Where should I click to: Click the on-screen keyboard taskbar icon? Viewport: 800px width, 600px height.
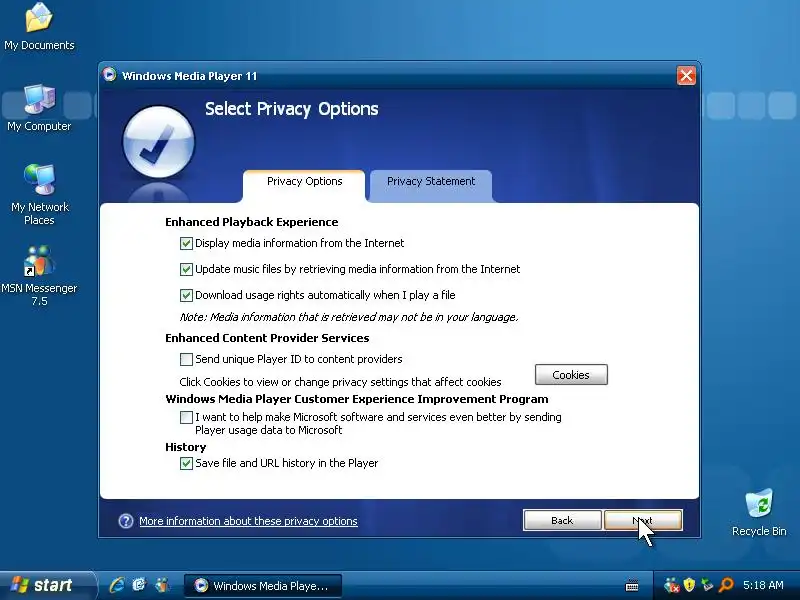tap(632, 585)
